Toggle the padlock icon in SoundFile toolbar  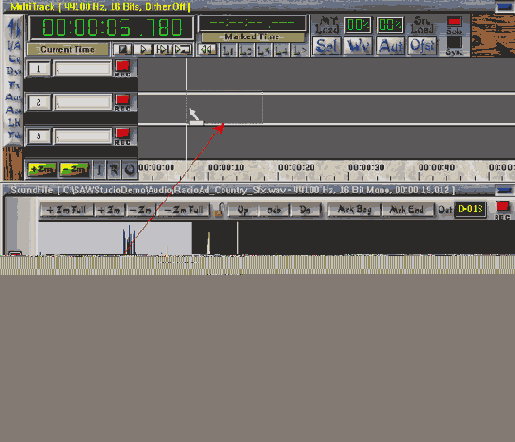219,210
